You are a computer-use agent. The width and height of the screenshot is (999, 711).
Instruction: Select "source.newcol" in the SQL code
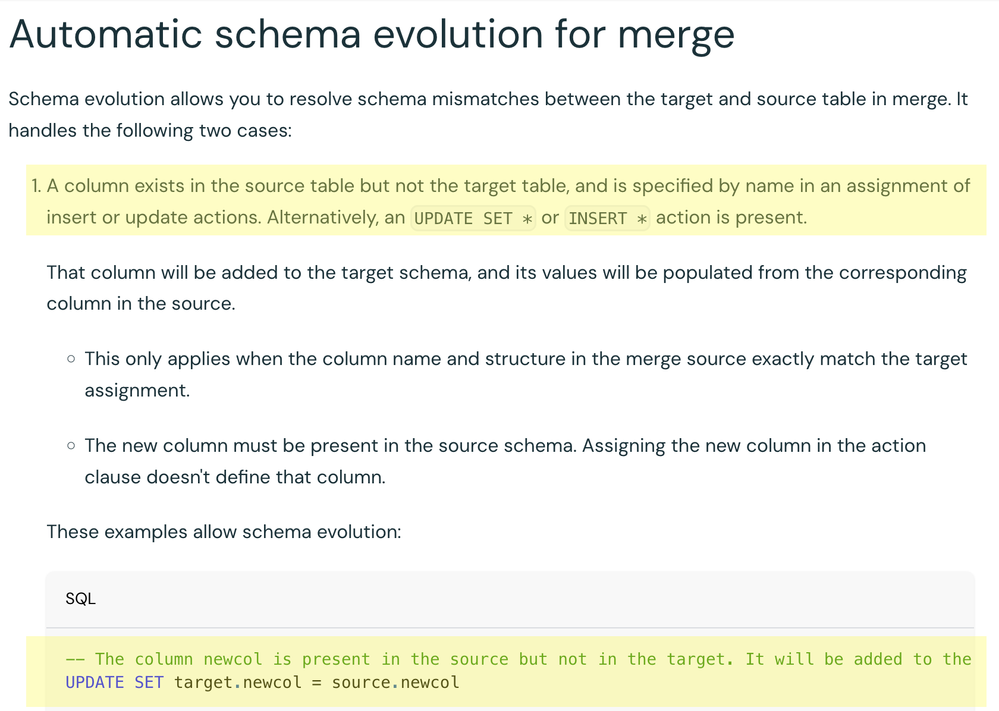(395, 683)
